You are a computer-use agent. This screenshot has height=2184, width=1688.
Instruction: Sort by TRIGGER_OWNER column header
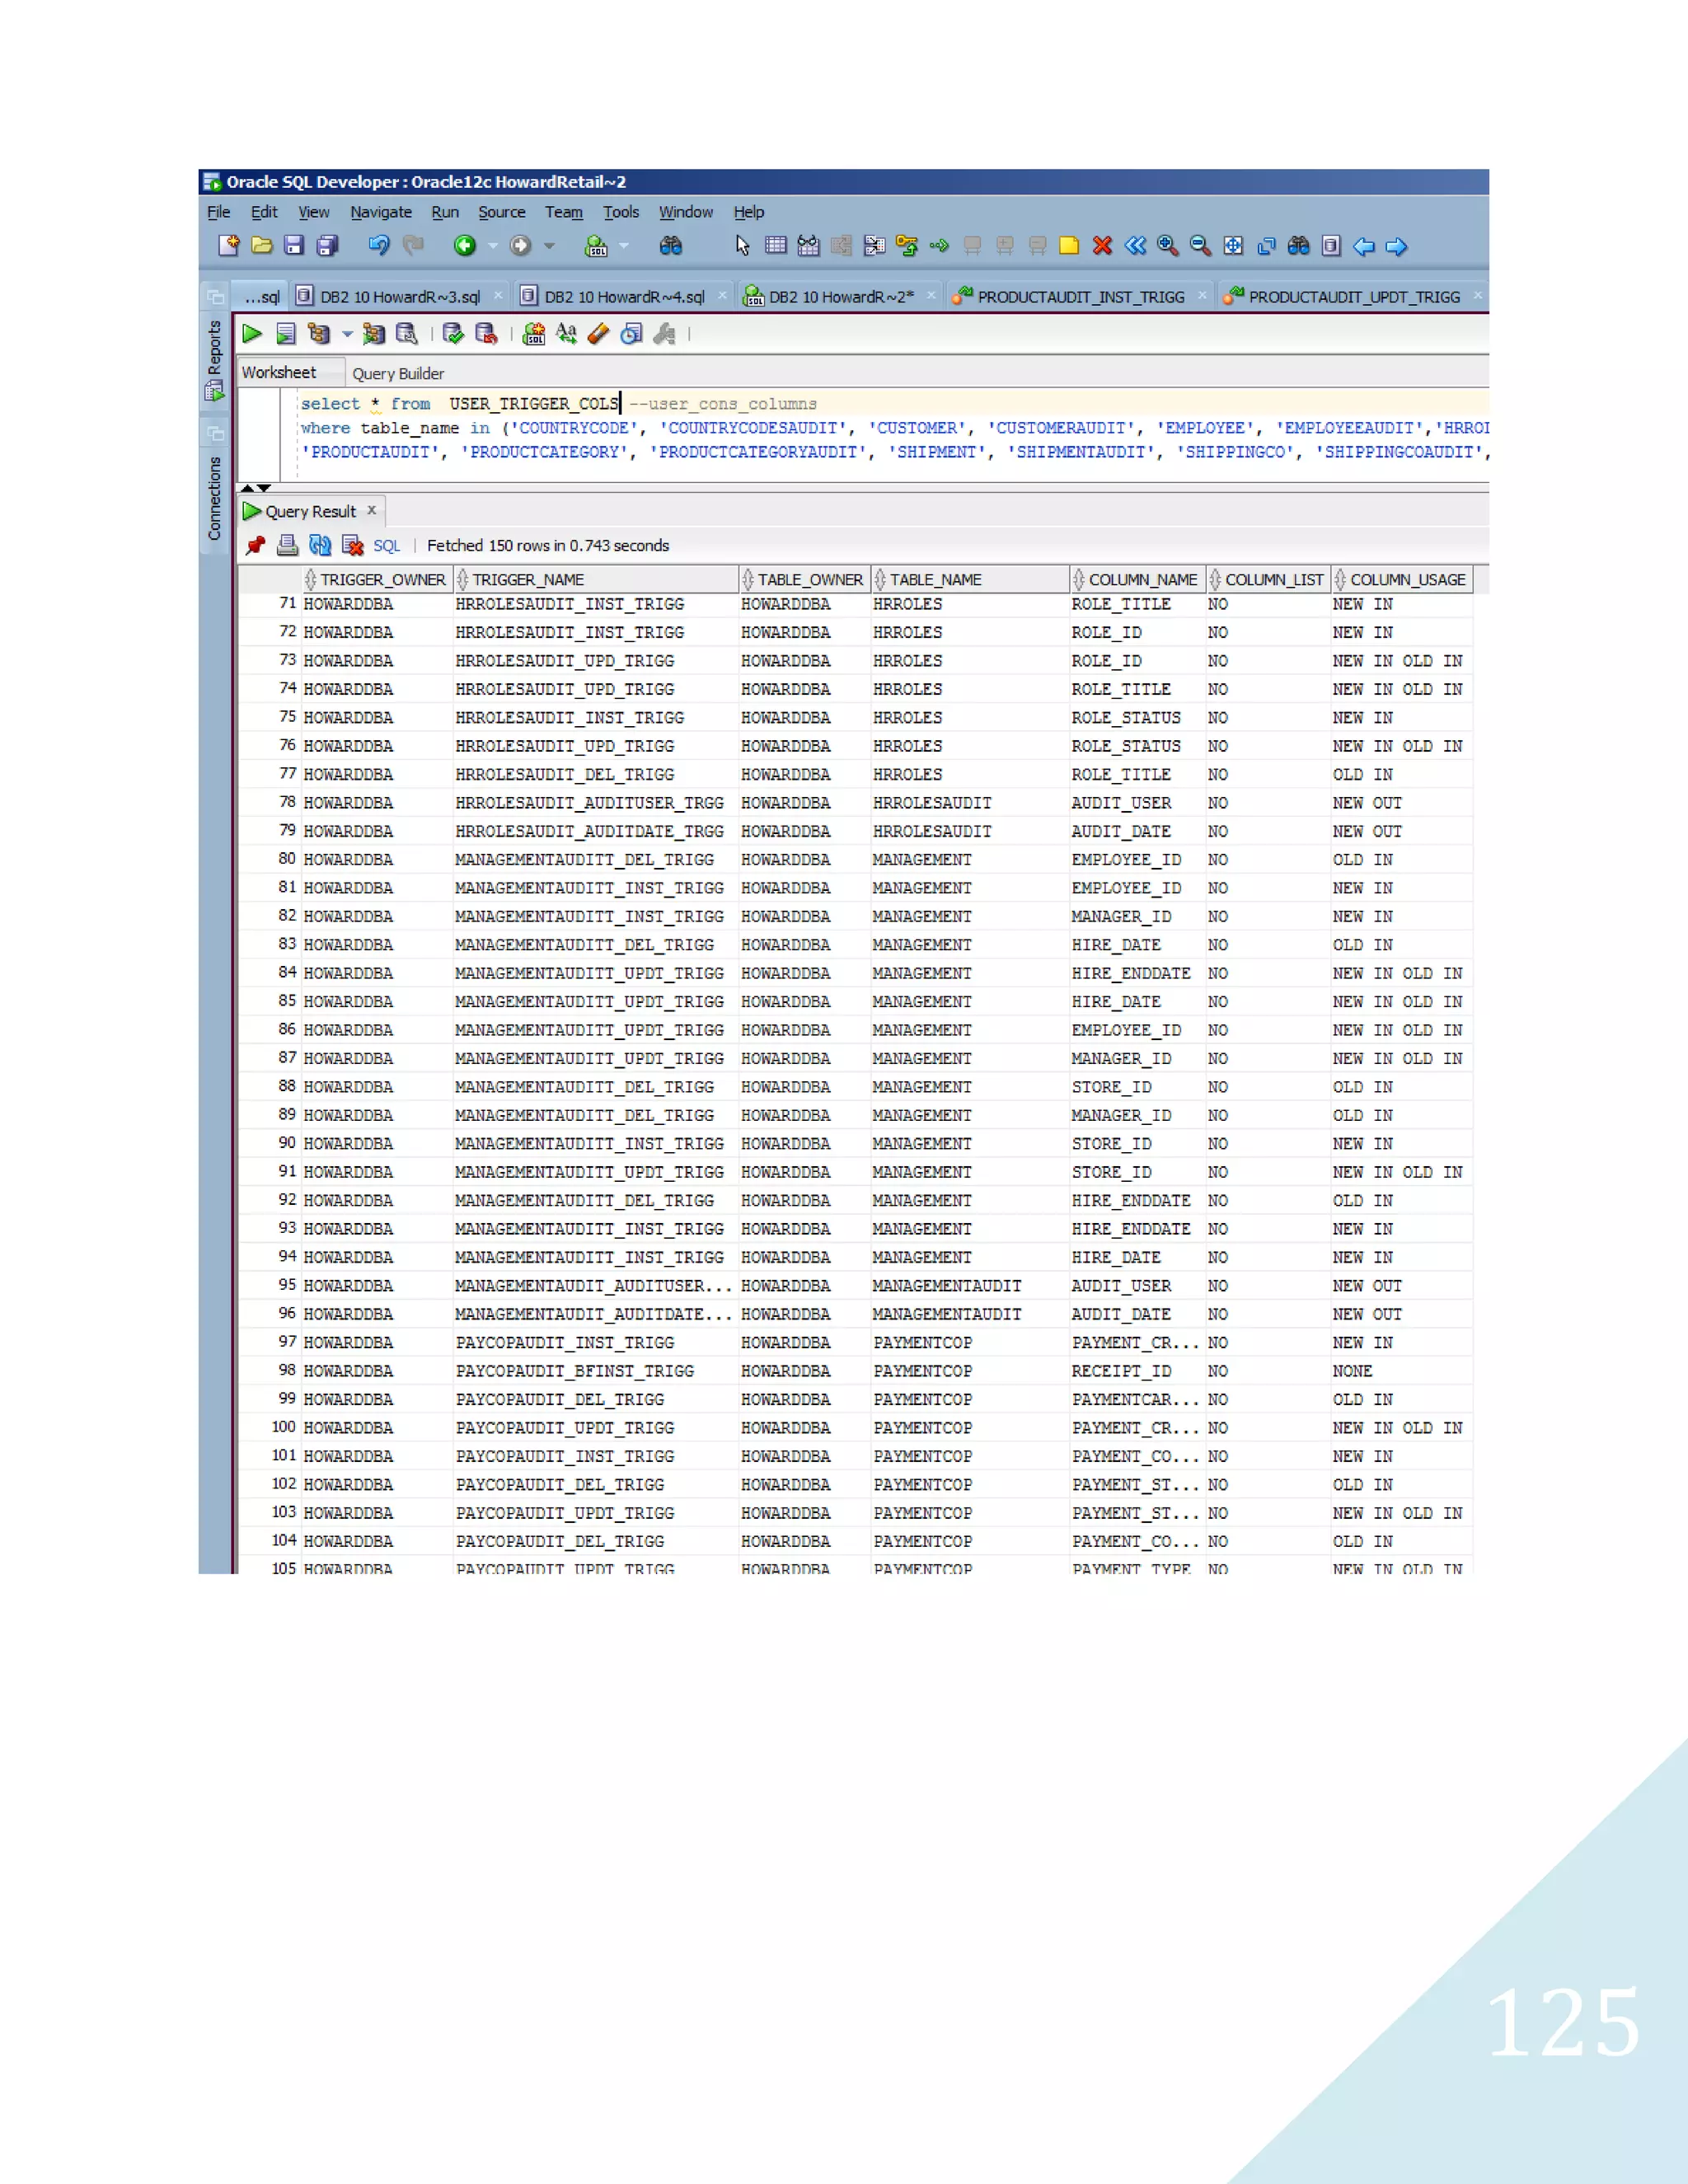378,580
